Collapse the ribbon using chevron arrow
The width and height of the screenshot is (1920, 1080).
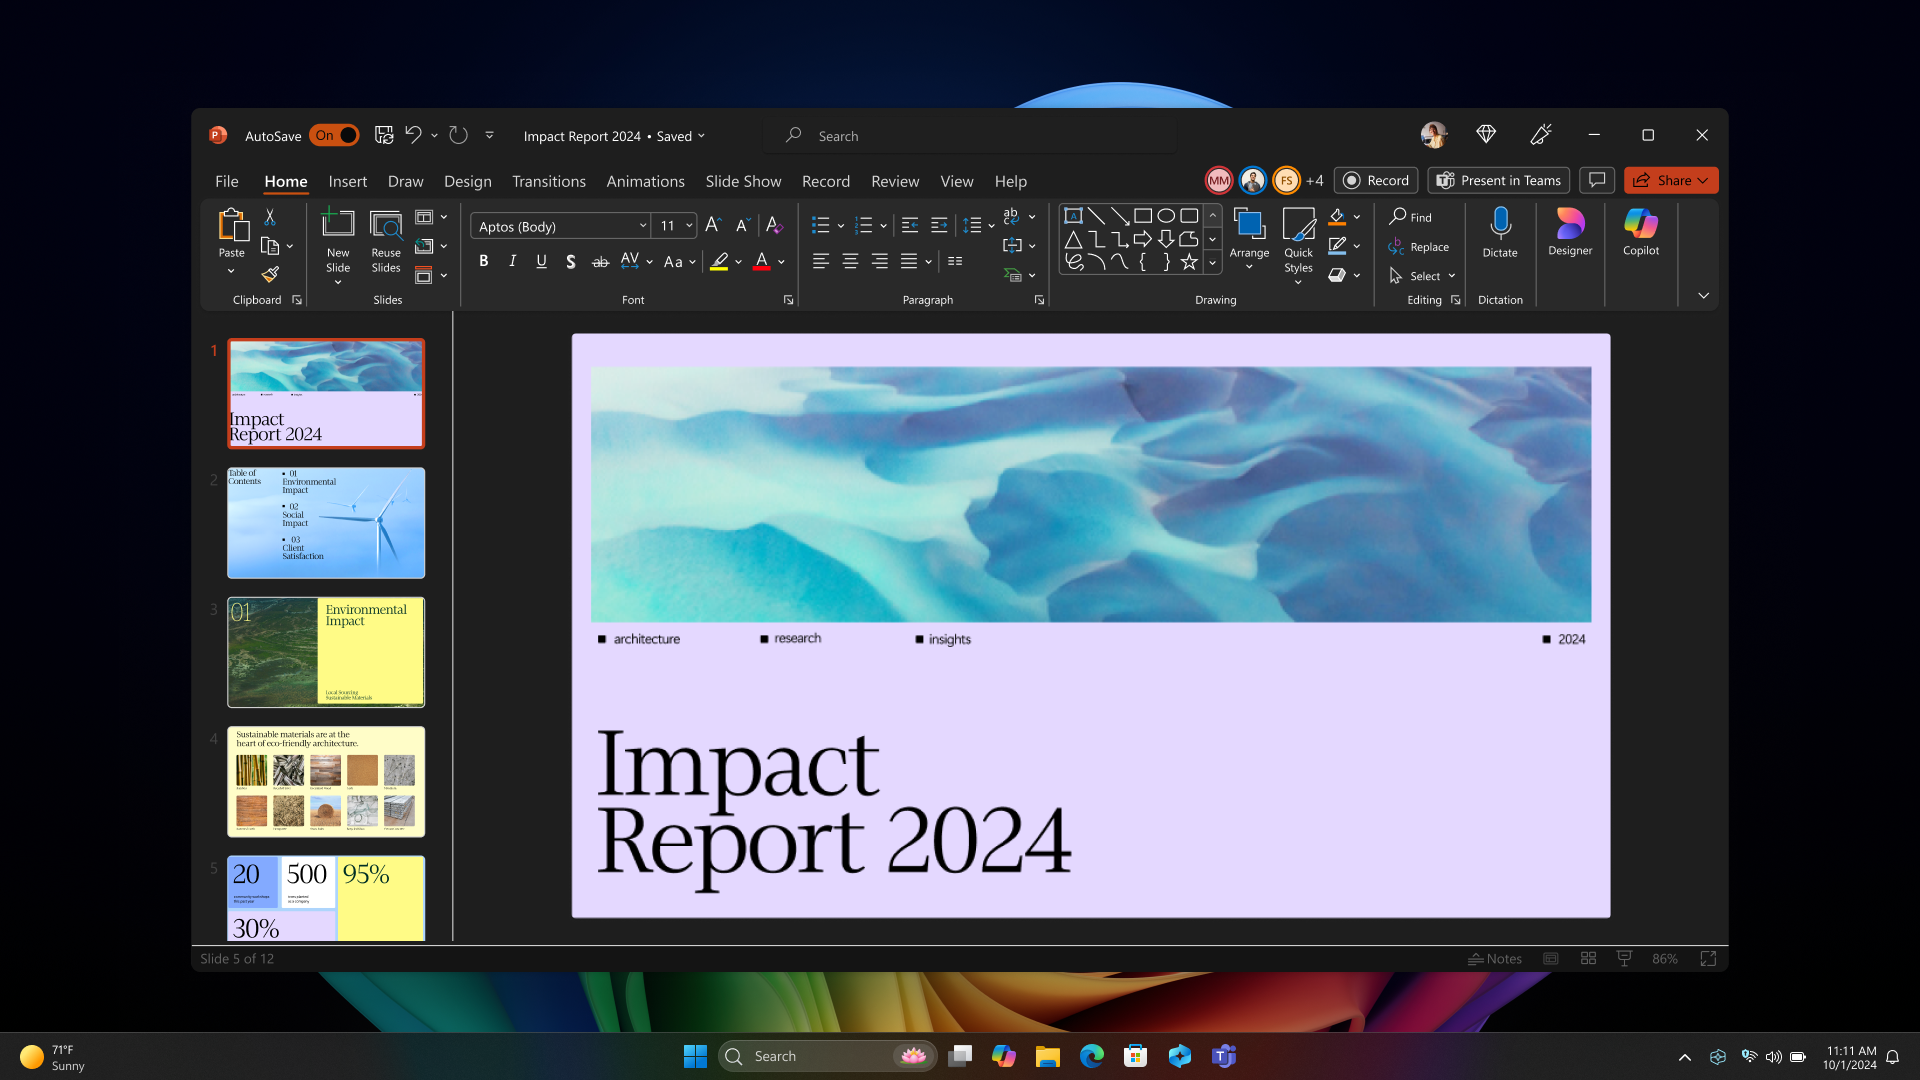pos(1703,296)
